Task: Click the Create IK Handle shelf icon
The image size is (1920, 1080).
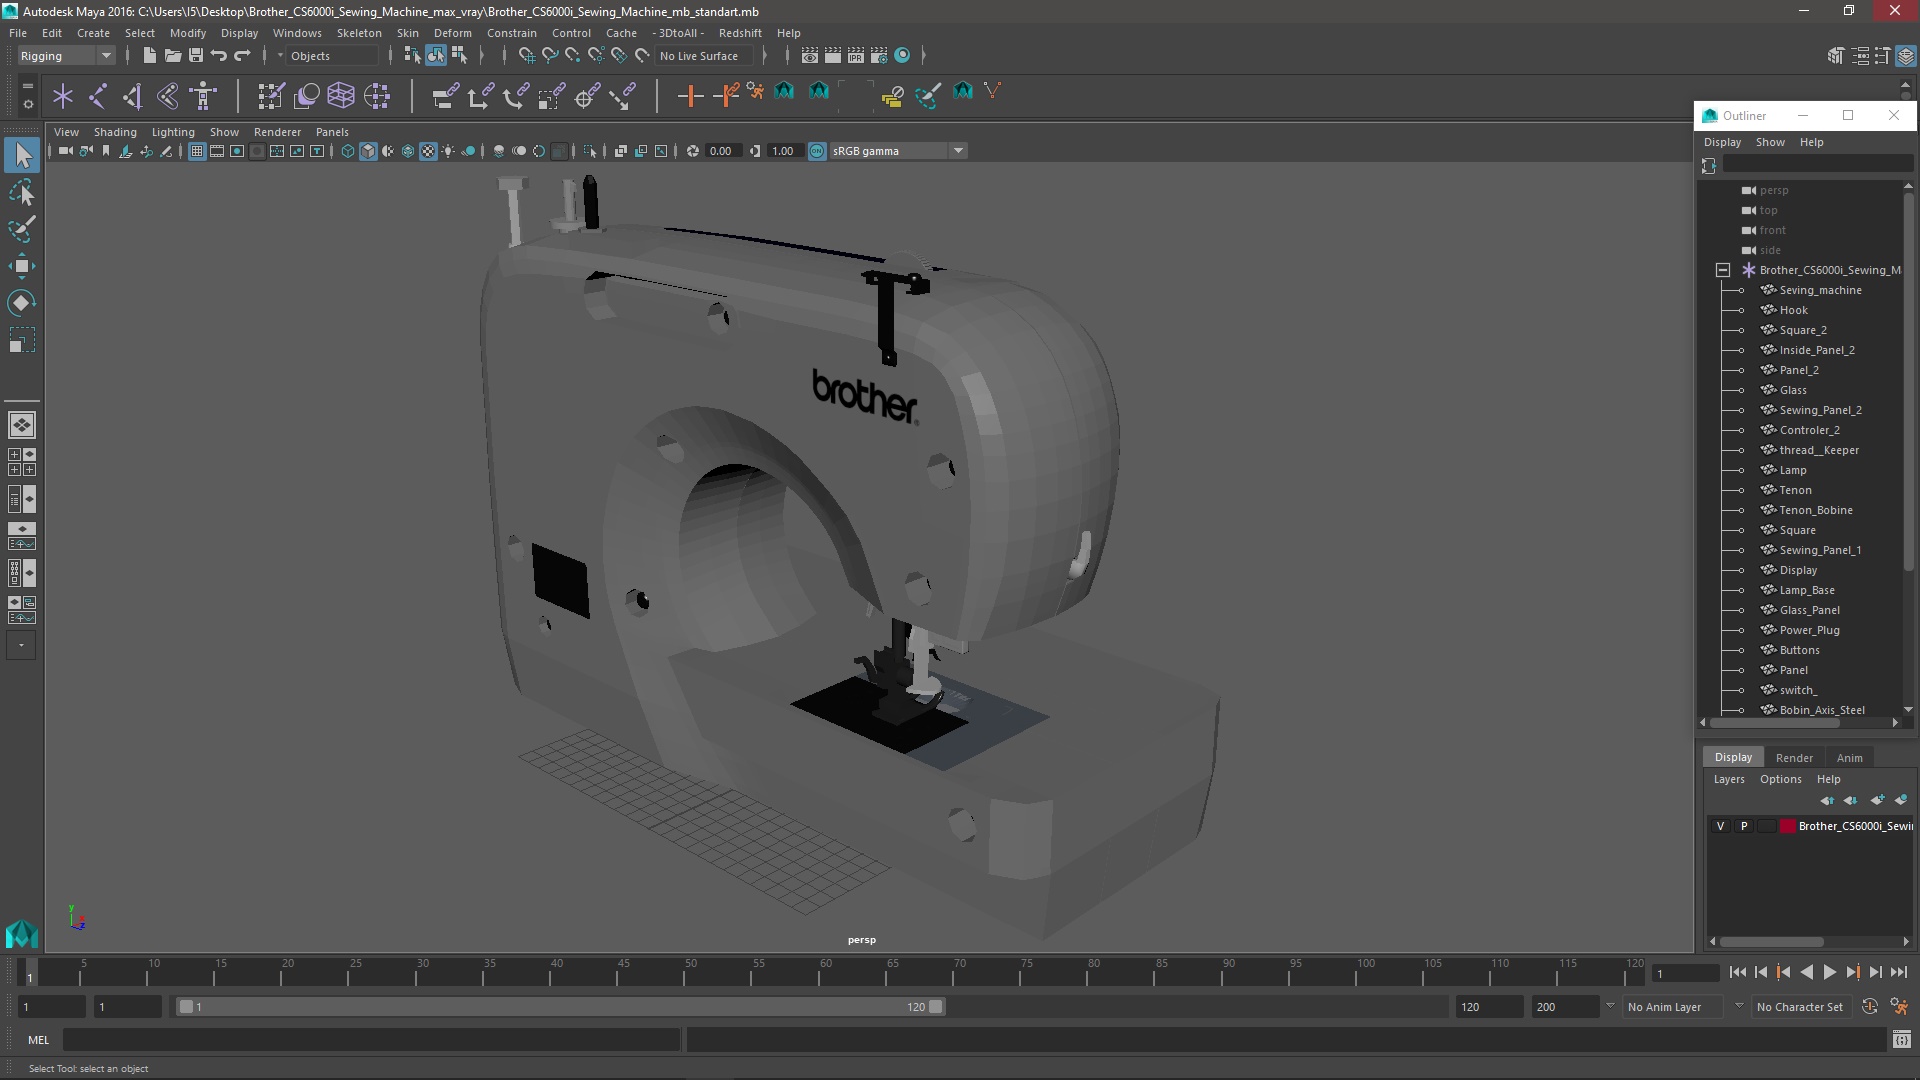Action: [133, 96]
